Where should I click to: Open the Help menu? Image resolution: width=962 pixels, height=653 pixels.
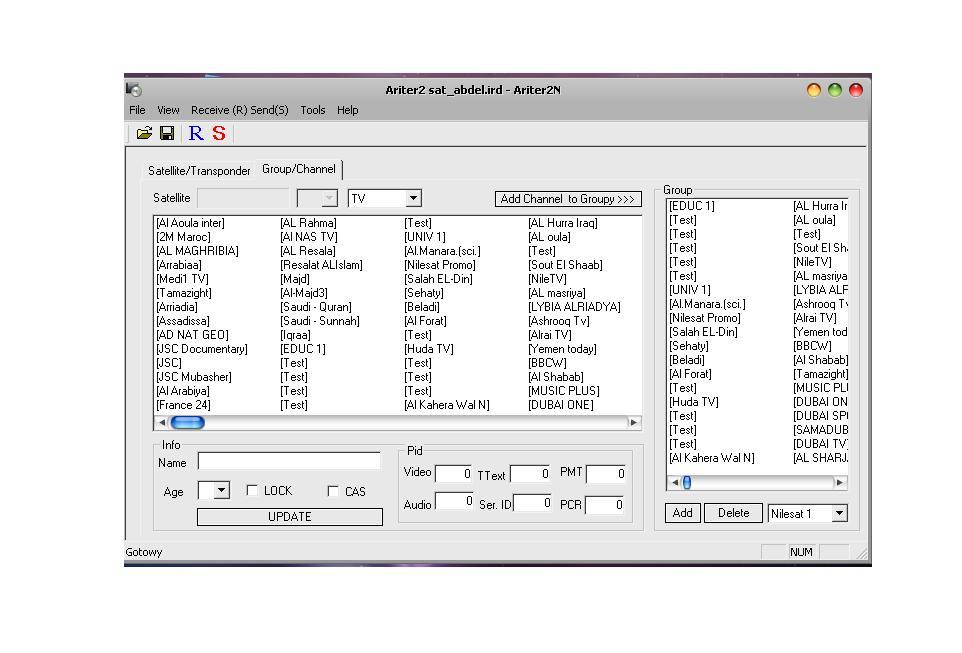coord(347,110)
